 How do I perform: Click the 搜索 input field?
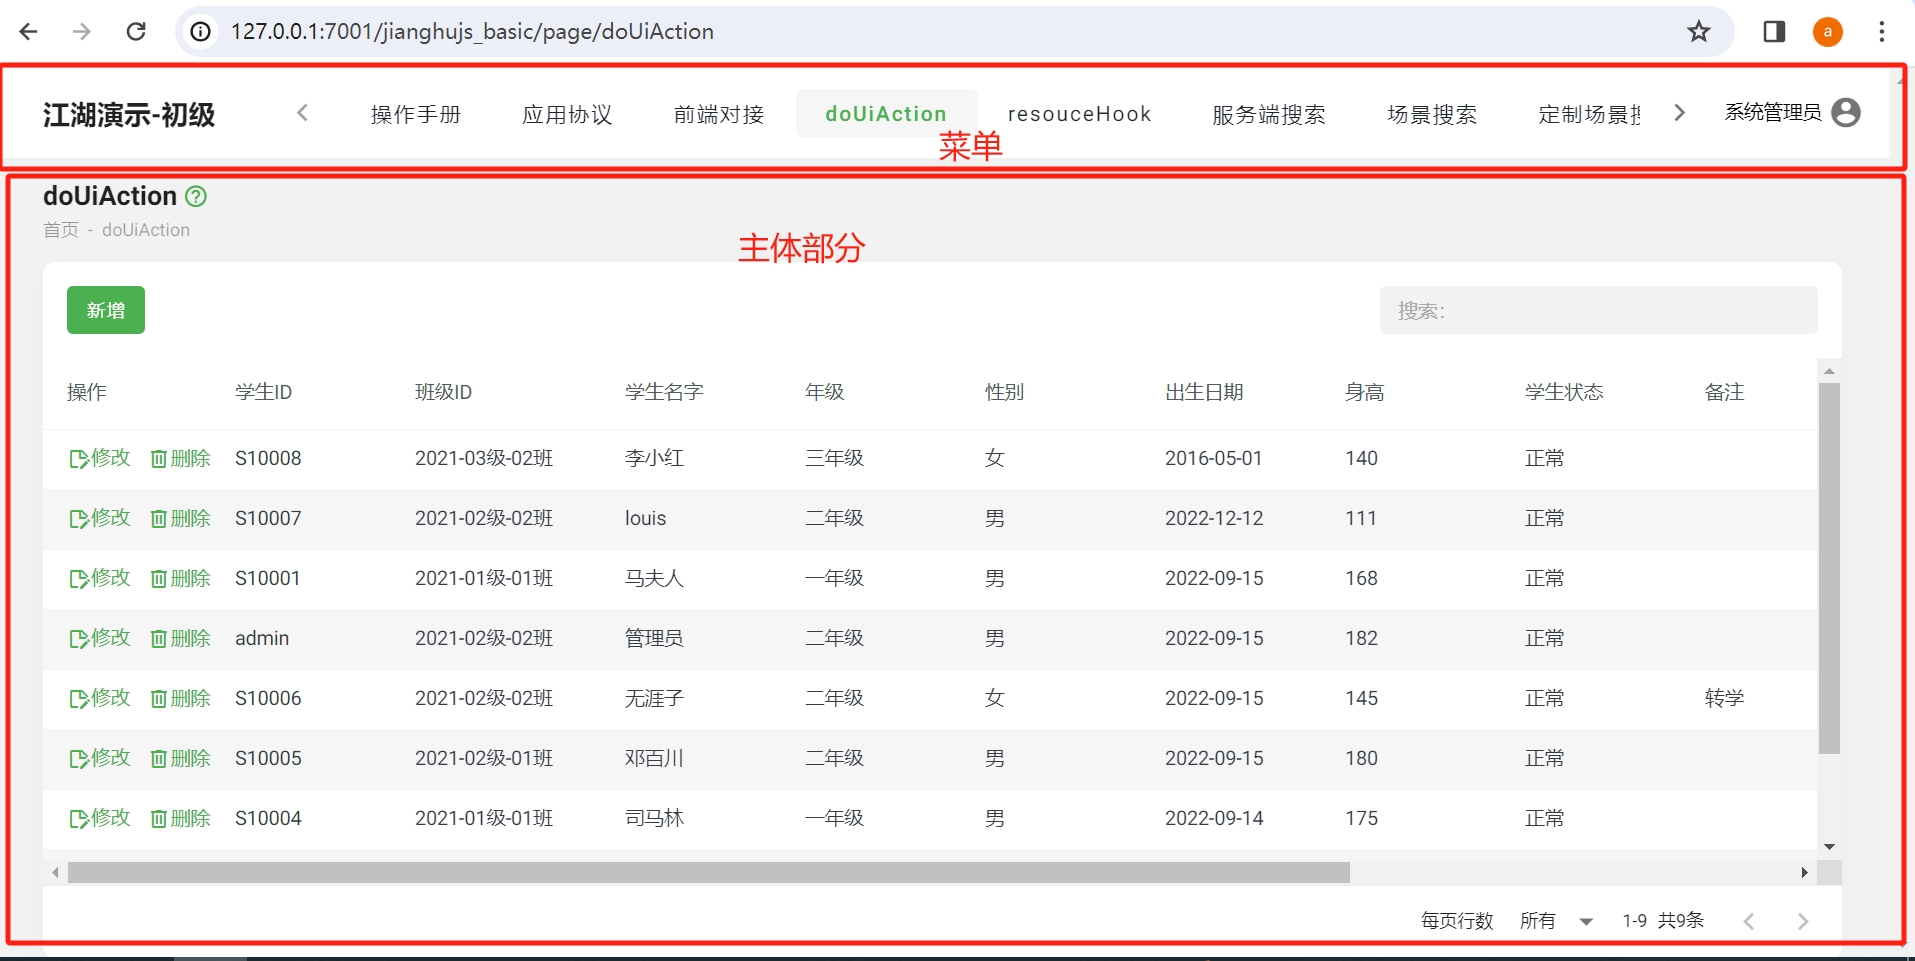tap(1598, 310)
